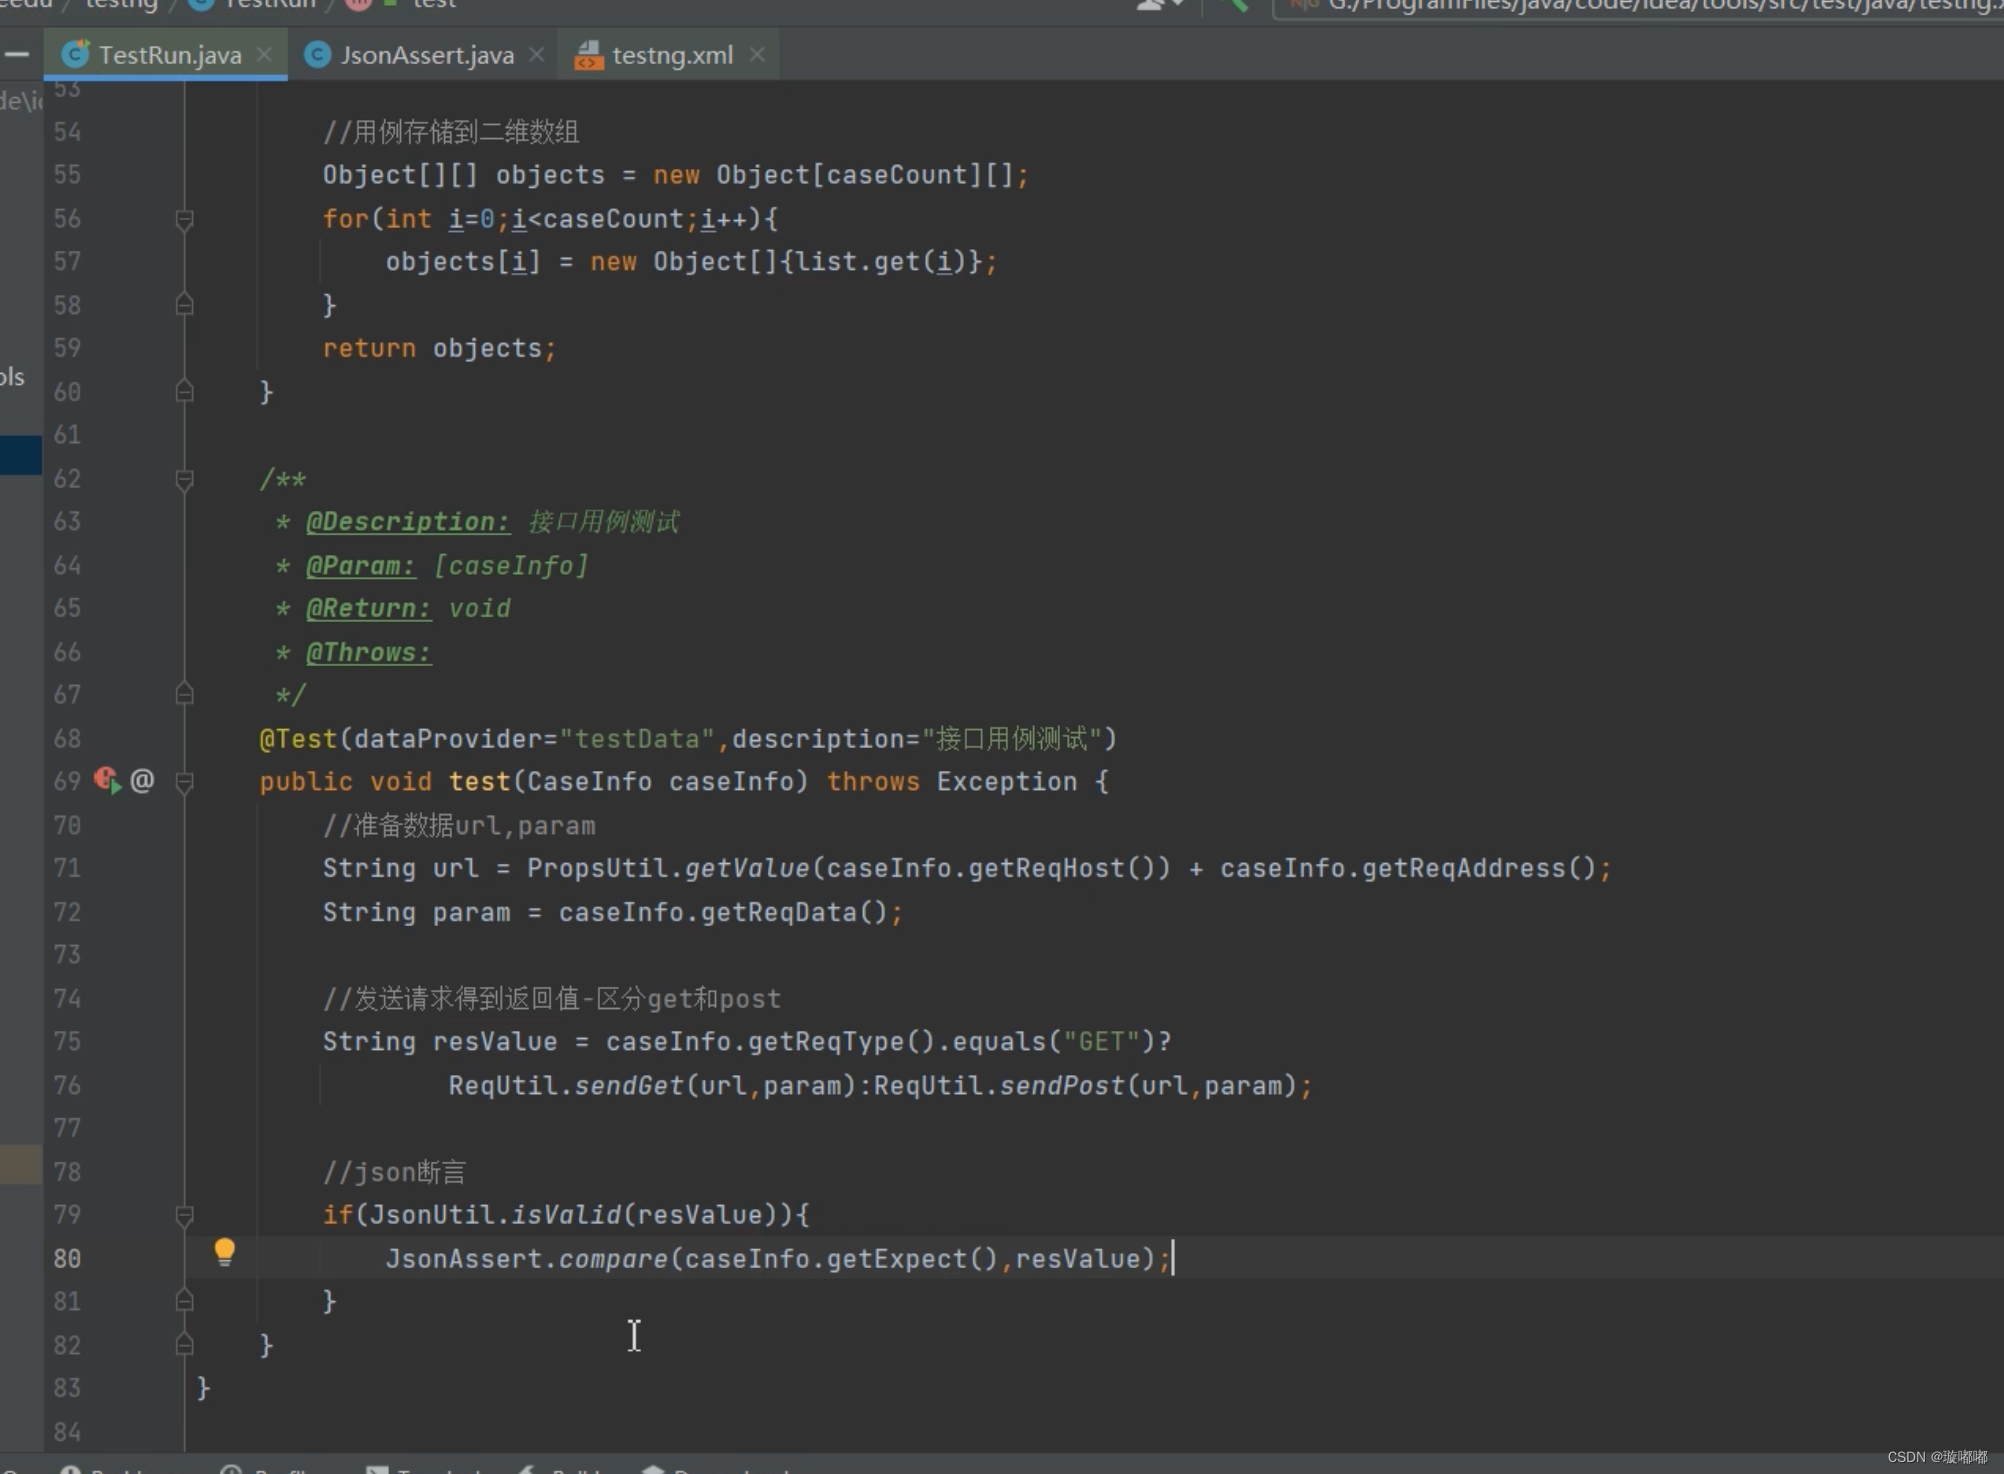Click list.get(i) on line 57

pyautogui.click(x=880, y=262)
